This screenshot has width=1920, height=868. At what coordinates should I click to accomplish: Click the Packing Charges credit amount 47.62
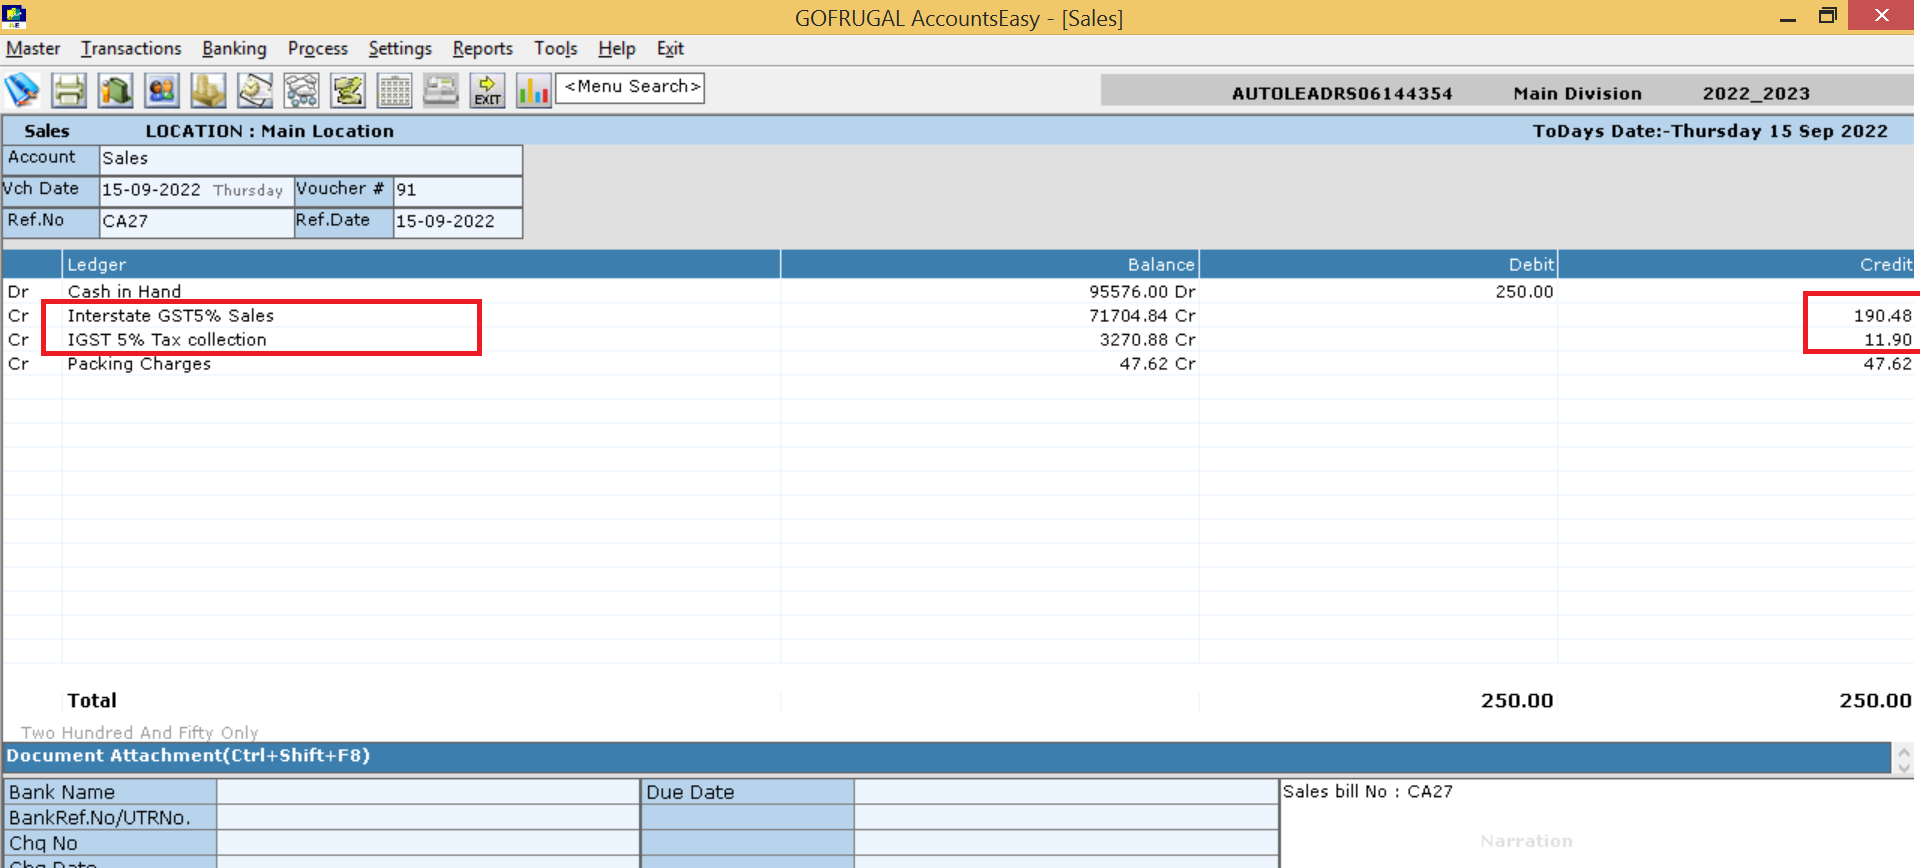1888,364
